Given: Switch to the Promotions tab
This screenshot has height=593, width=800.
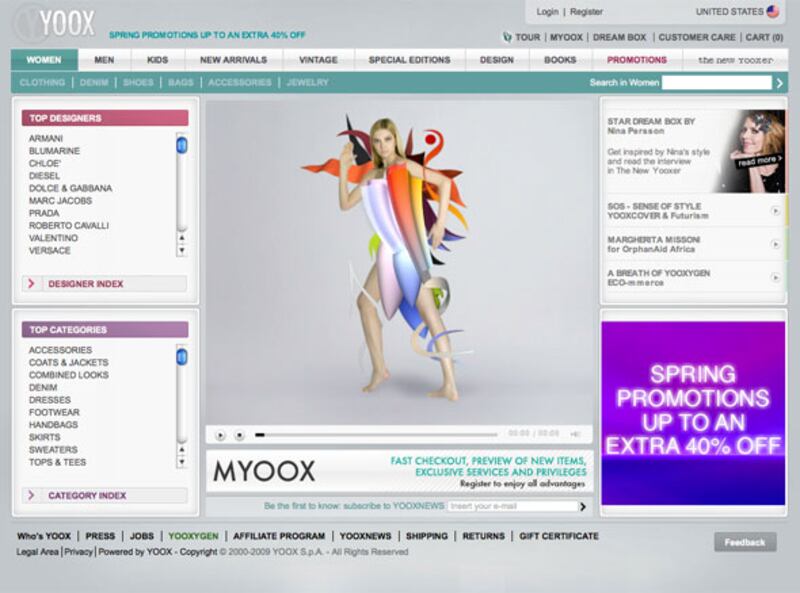Looking at the screenshot, I should coord(636,60).
